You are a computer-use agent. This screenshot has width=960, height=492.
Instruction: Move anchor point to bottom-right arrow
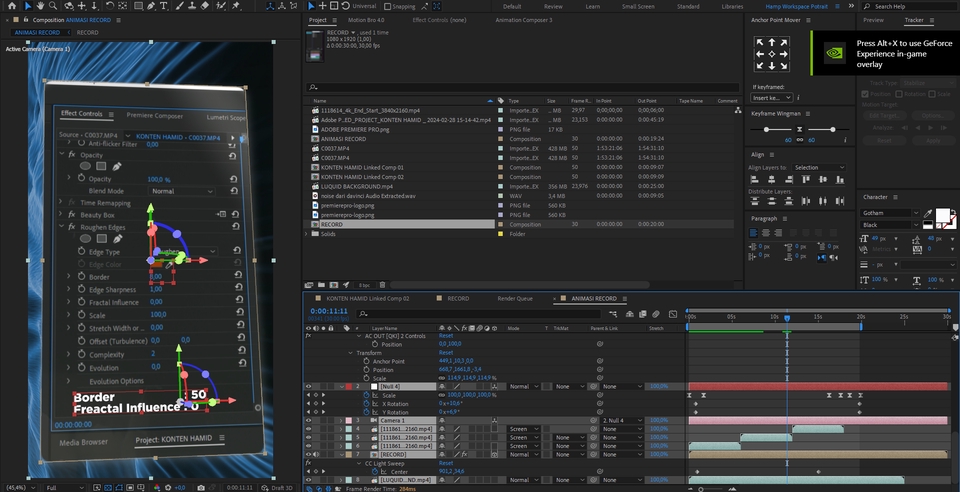click(x=783, y=65)
